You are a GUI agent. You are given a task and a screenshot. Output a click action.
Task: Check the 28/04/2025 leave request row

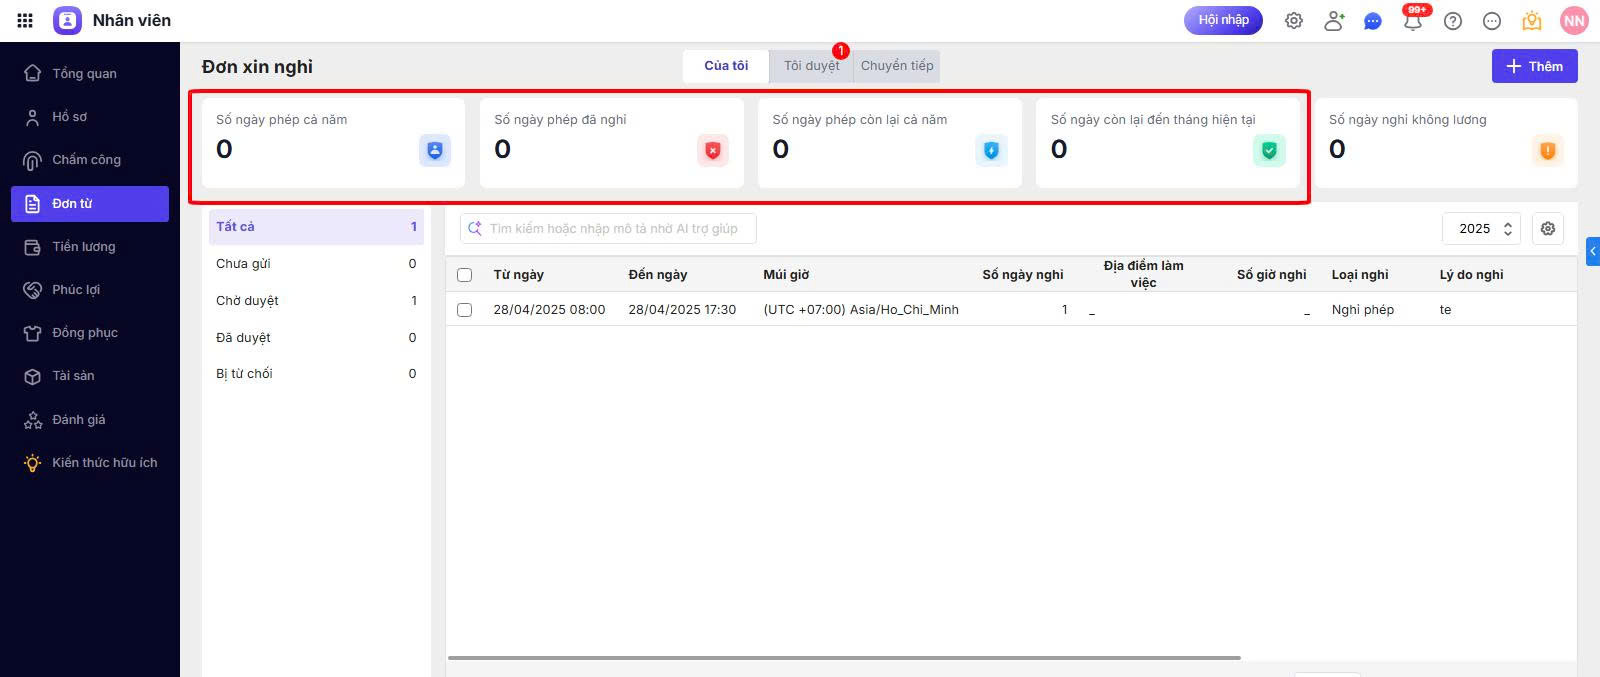(464, 310)
